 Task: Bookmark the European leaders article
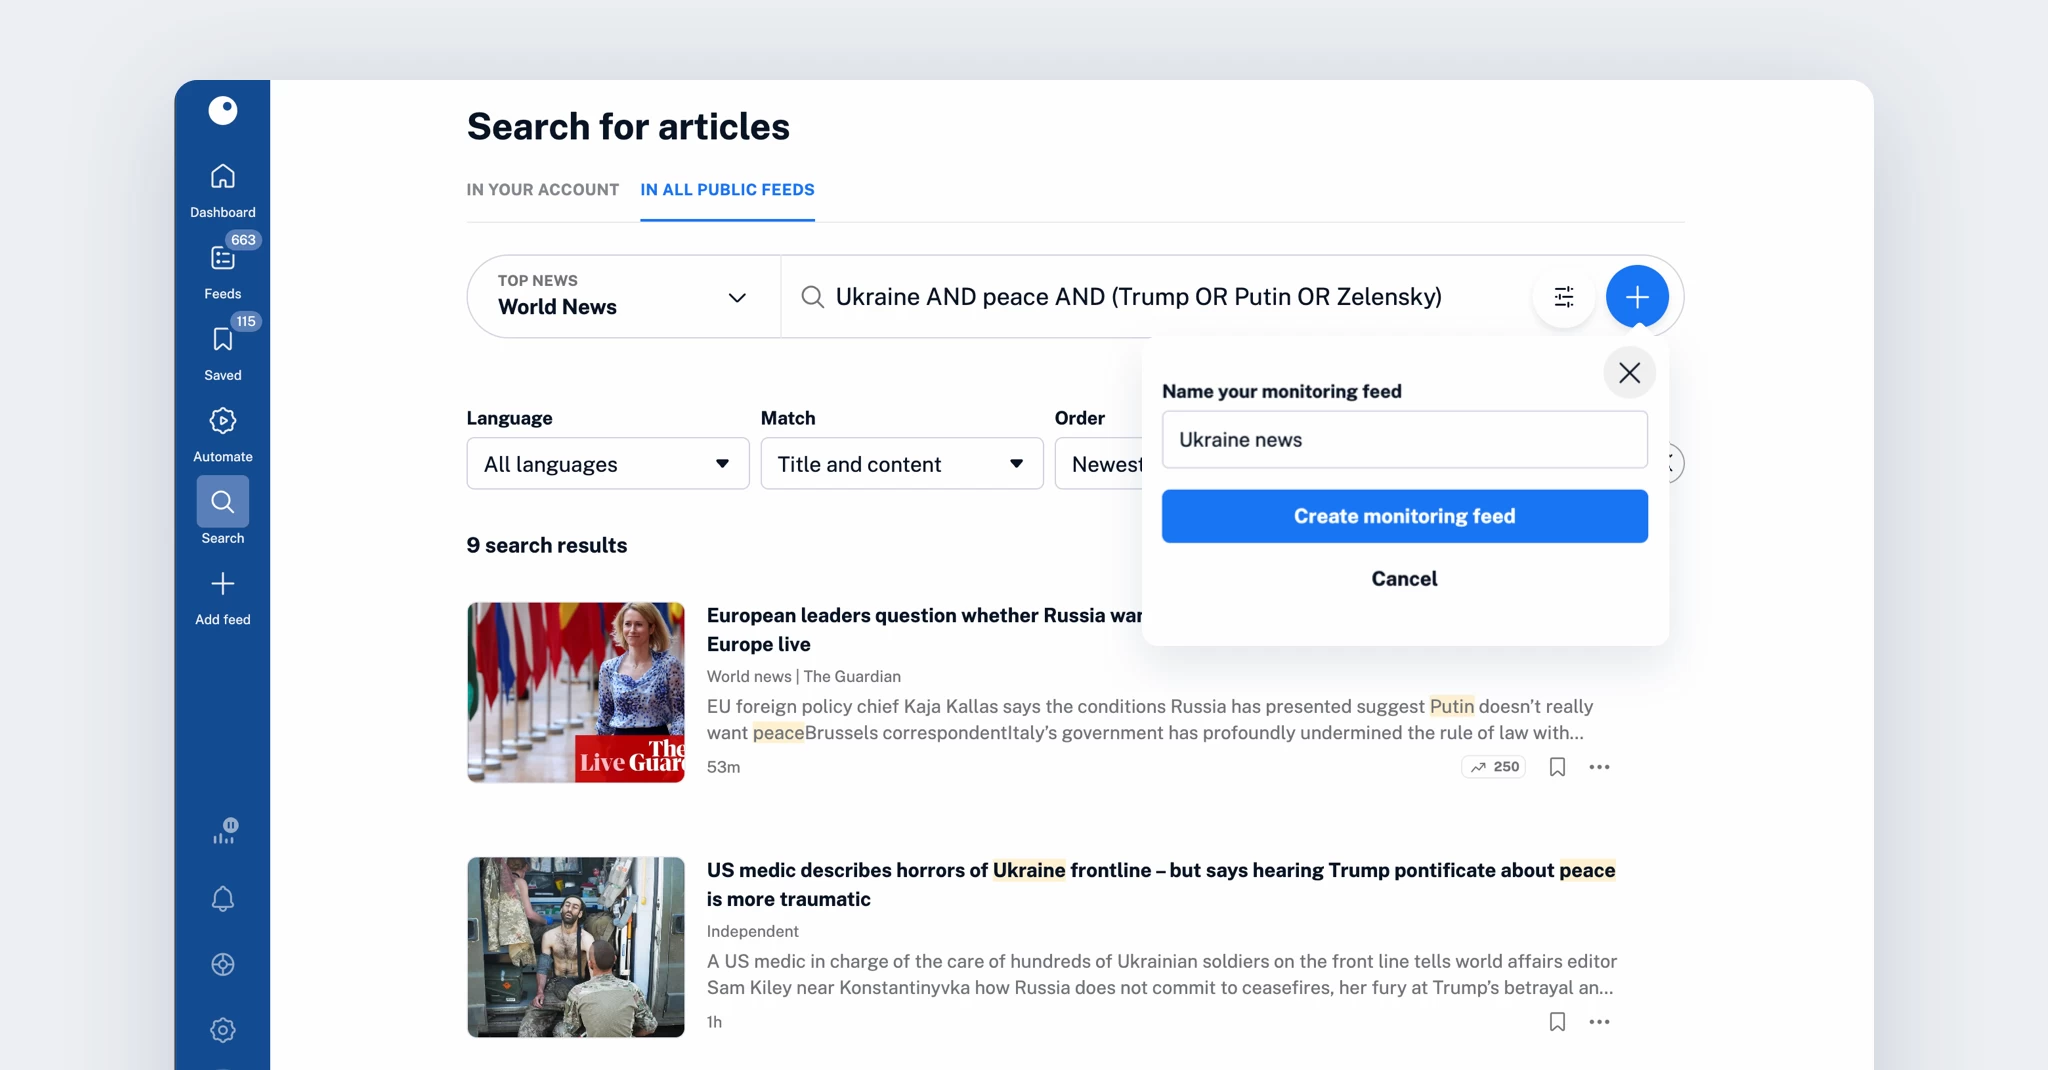click(x=1557, y=767)
